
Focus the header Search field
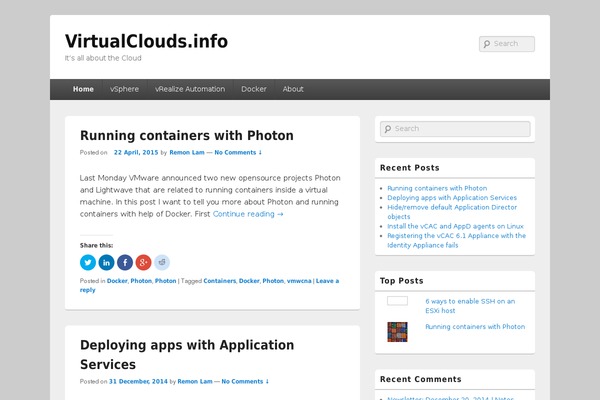[507, 44]
